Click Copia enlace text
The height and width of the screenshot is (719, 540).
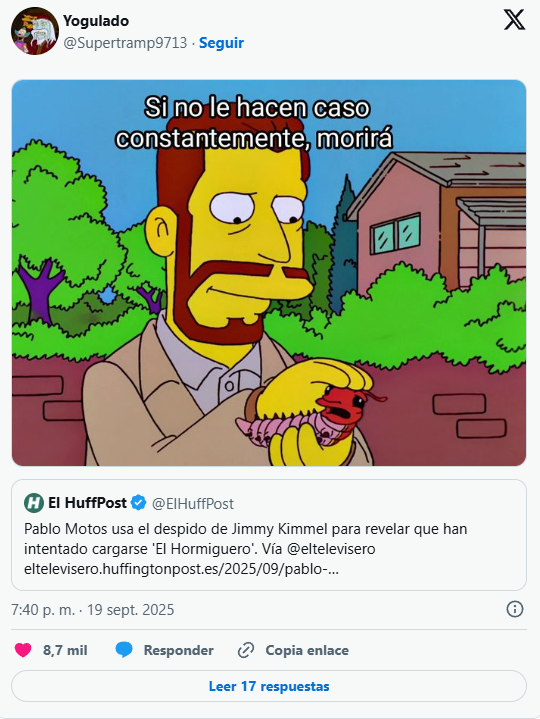pos(307,650)
